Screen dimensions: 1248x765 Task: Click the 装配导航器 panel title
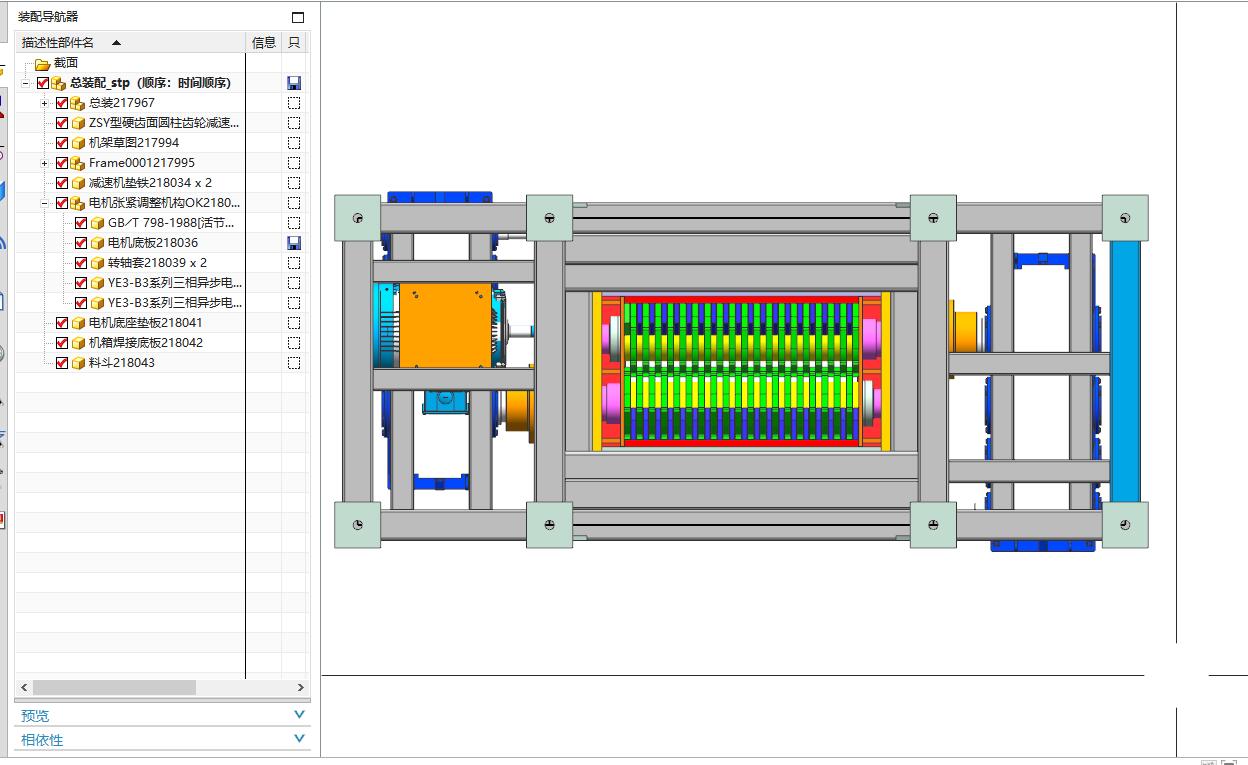(x=48, y=17)
